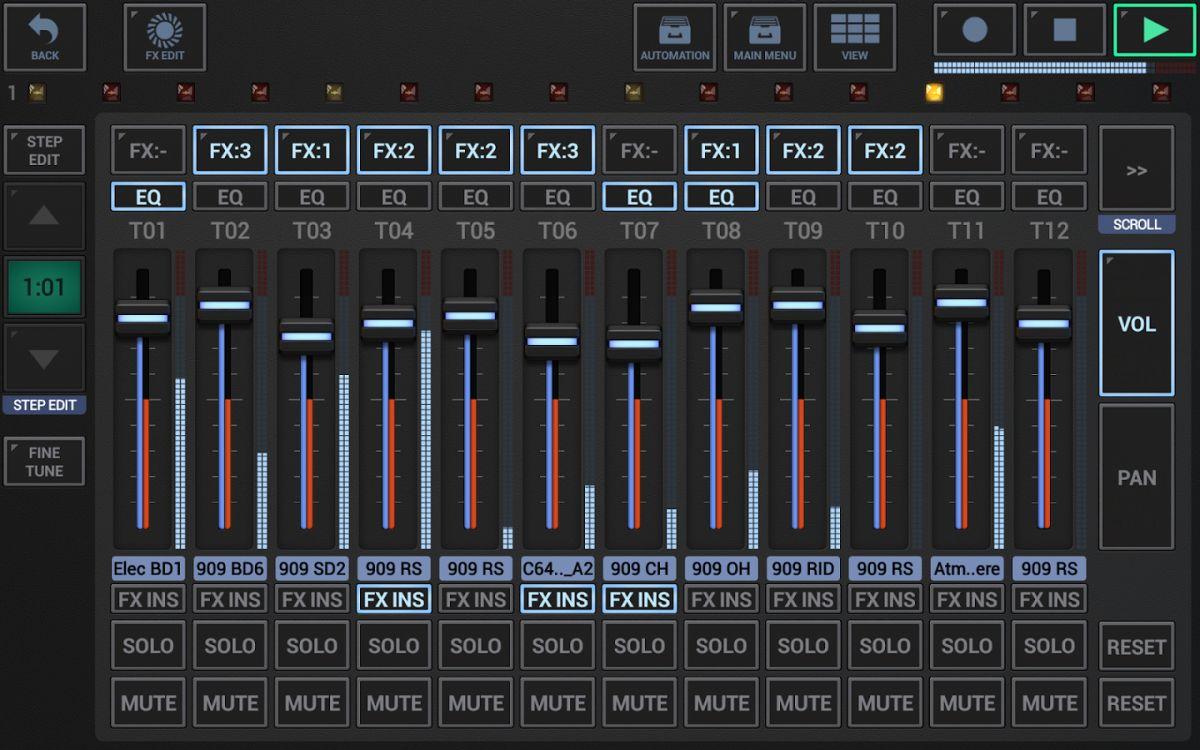Open the View grid menu
The height and width of the screenshot is (750, 1200).
coord(855,37)
